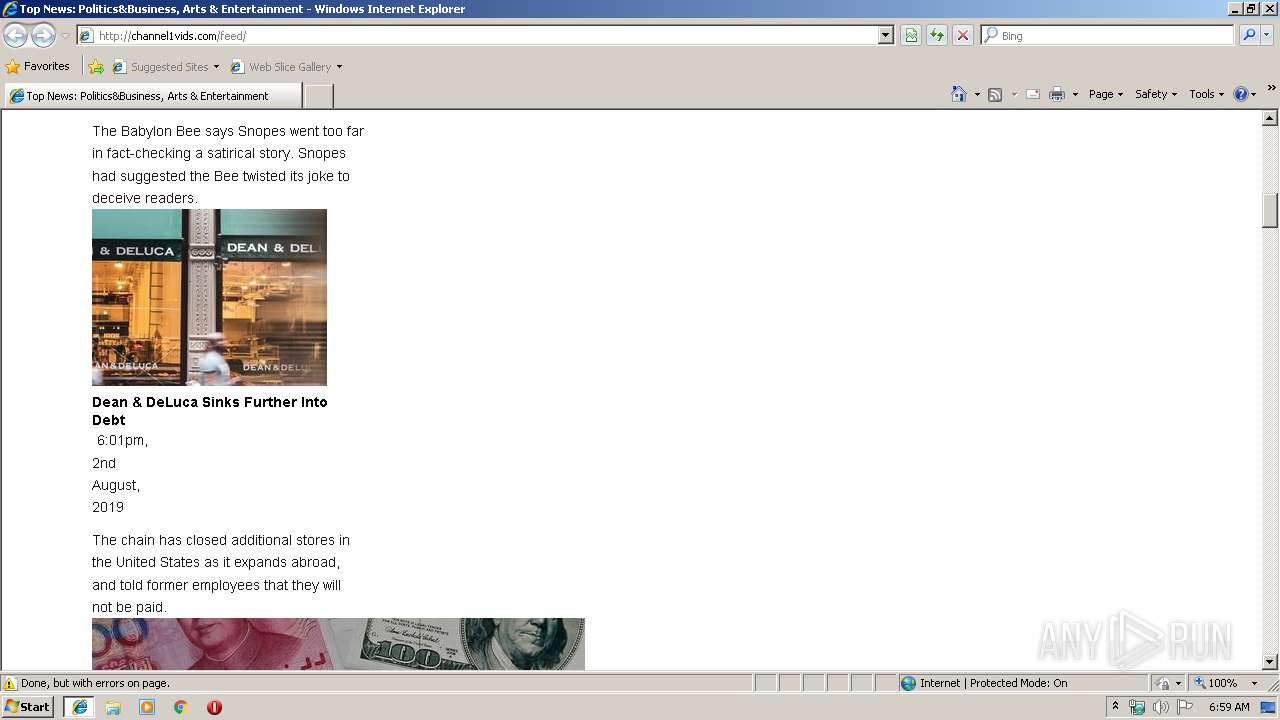Image resolution: width=1280 pixels, height=720 pixels.
Task: Click the RSS feeds icon
Action: [995, 94]
